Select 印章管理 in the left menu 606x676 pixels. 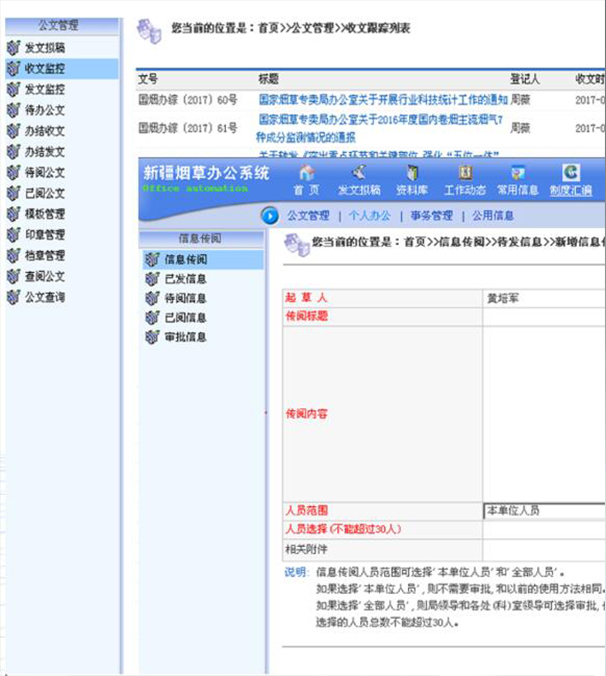(x=45, y=235)
